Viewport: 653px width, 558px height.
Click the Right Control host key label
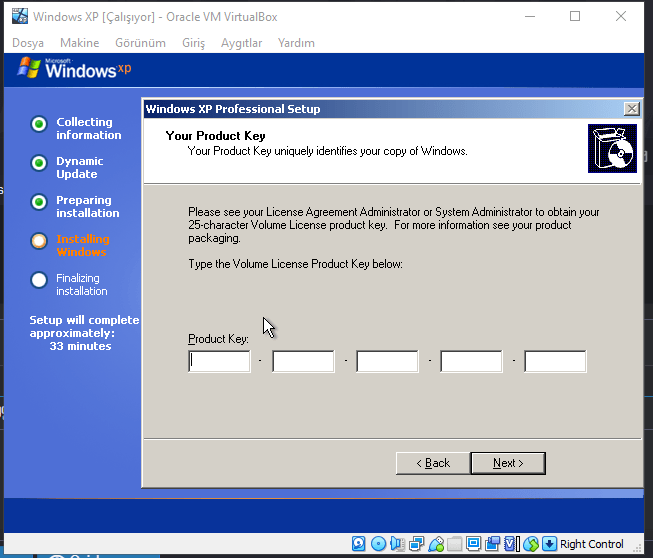pos(591,544)
